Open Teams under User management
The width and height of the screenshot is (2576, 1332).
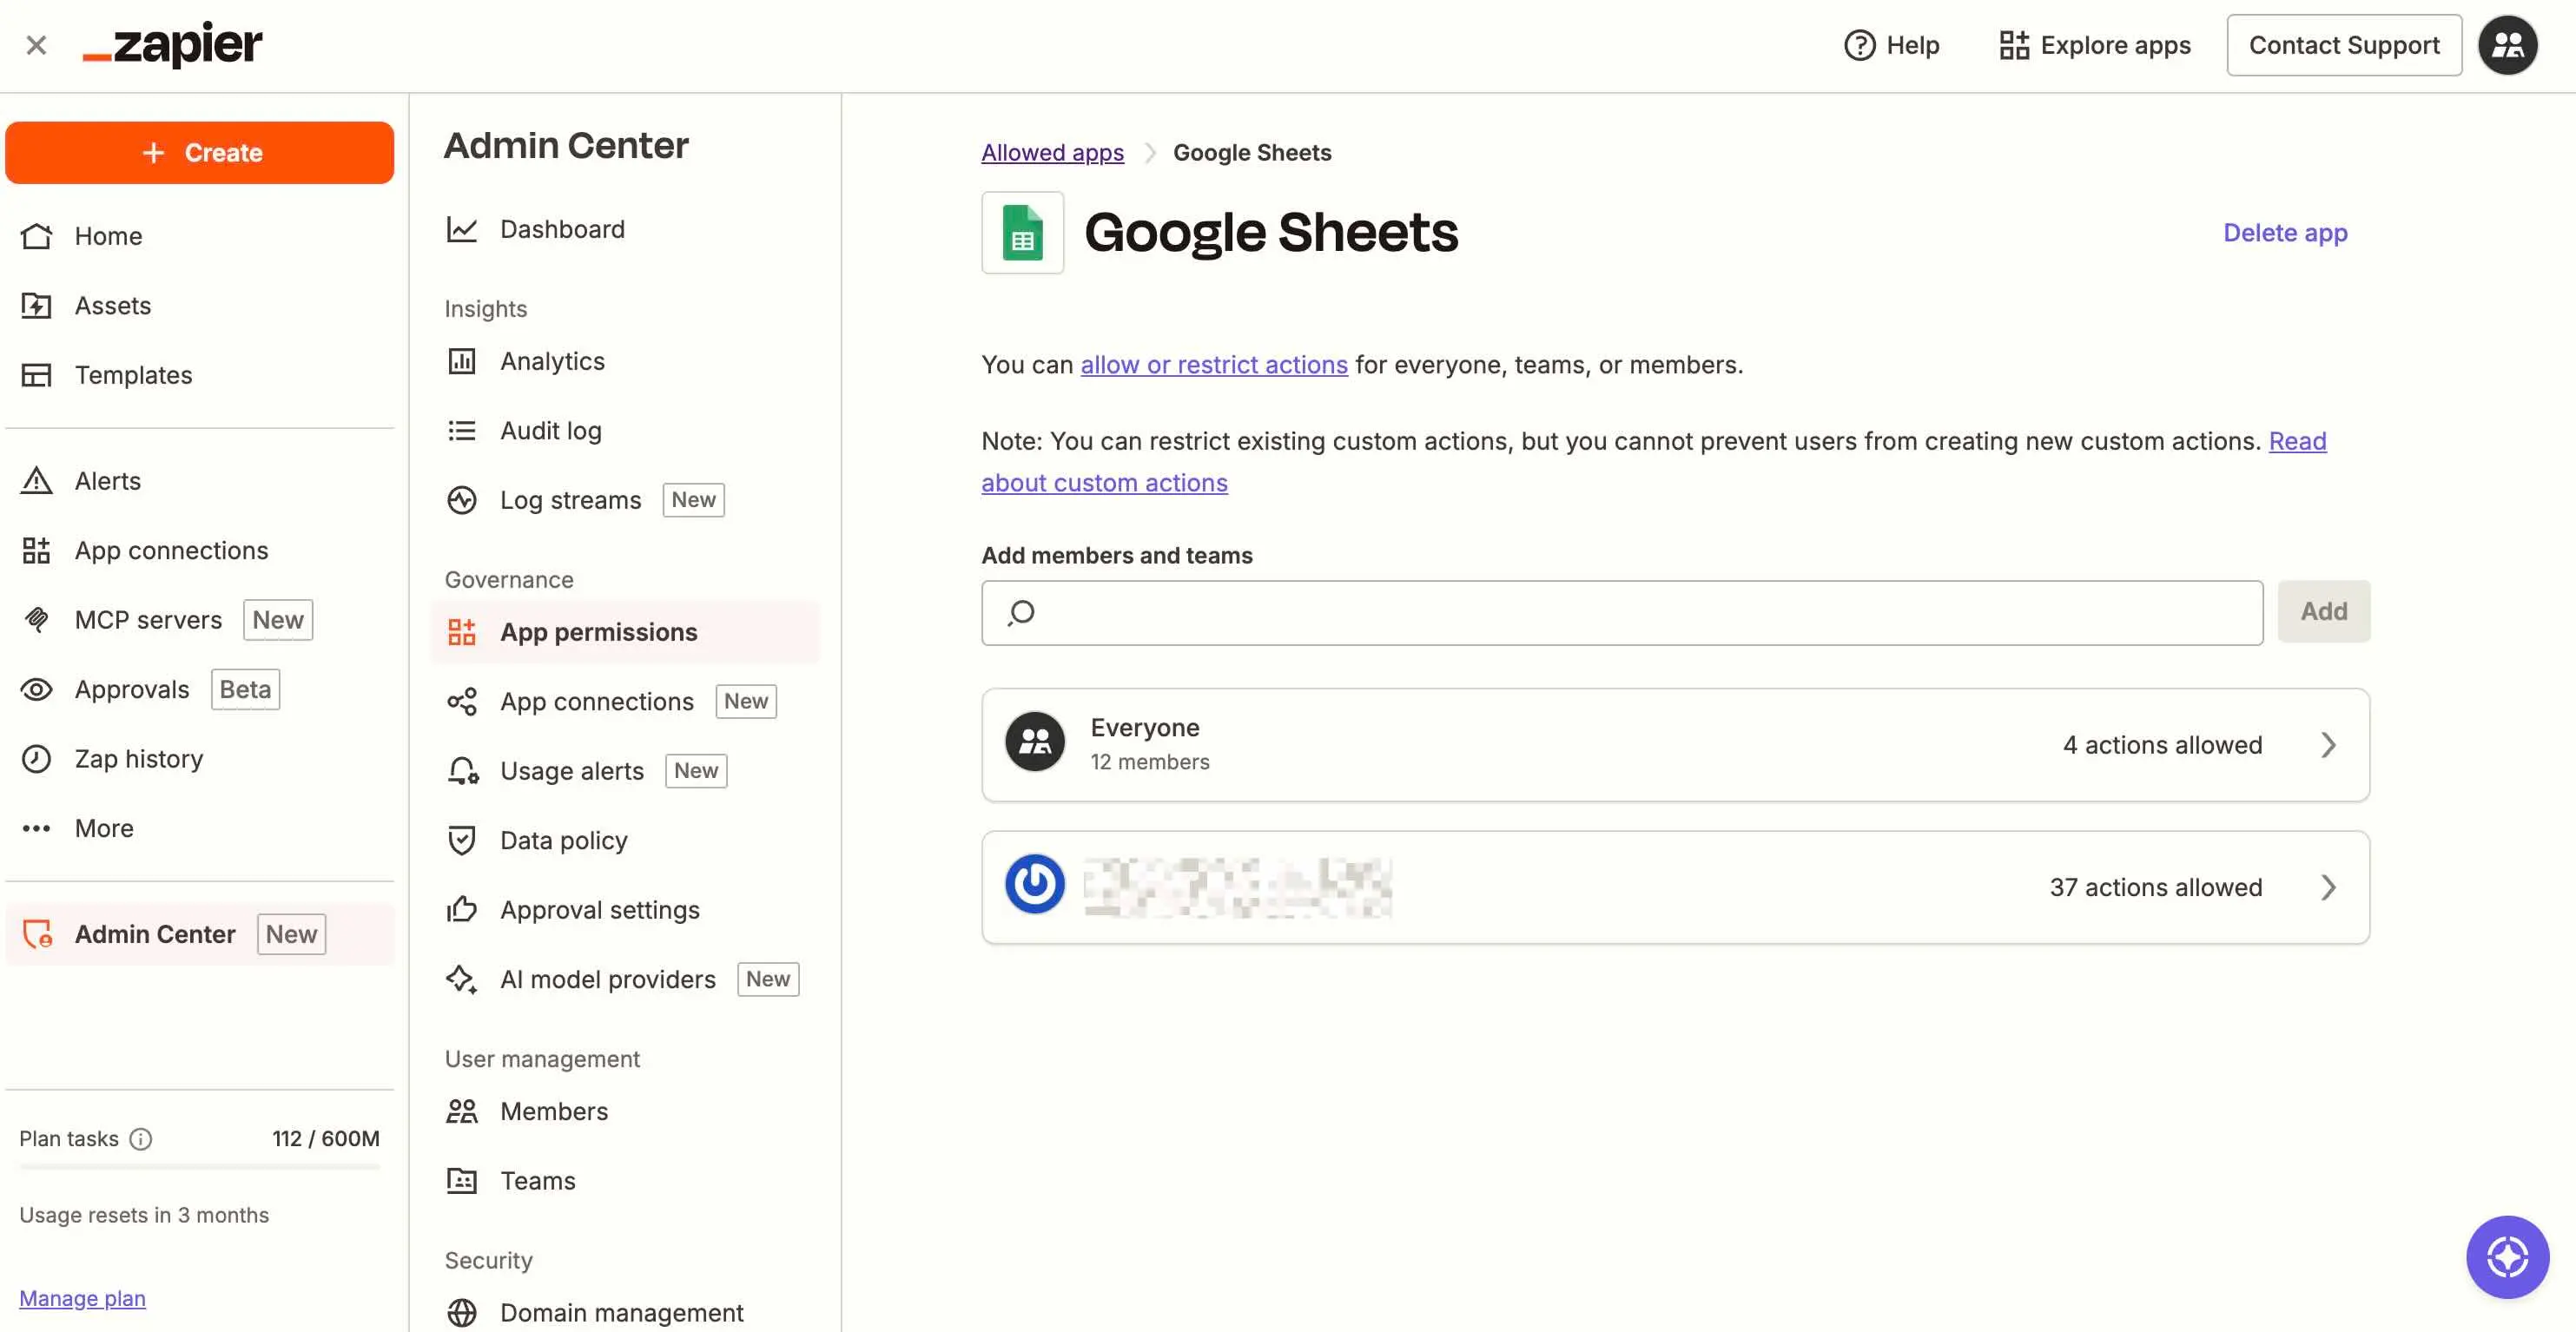pos(625,1181)
